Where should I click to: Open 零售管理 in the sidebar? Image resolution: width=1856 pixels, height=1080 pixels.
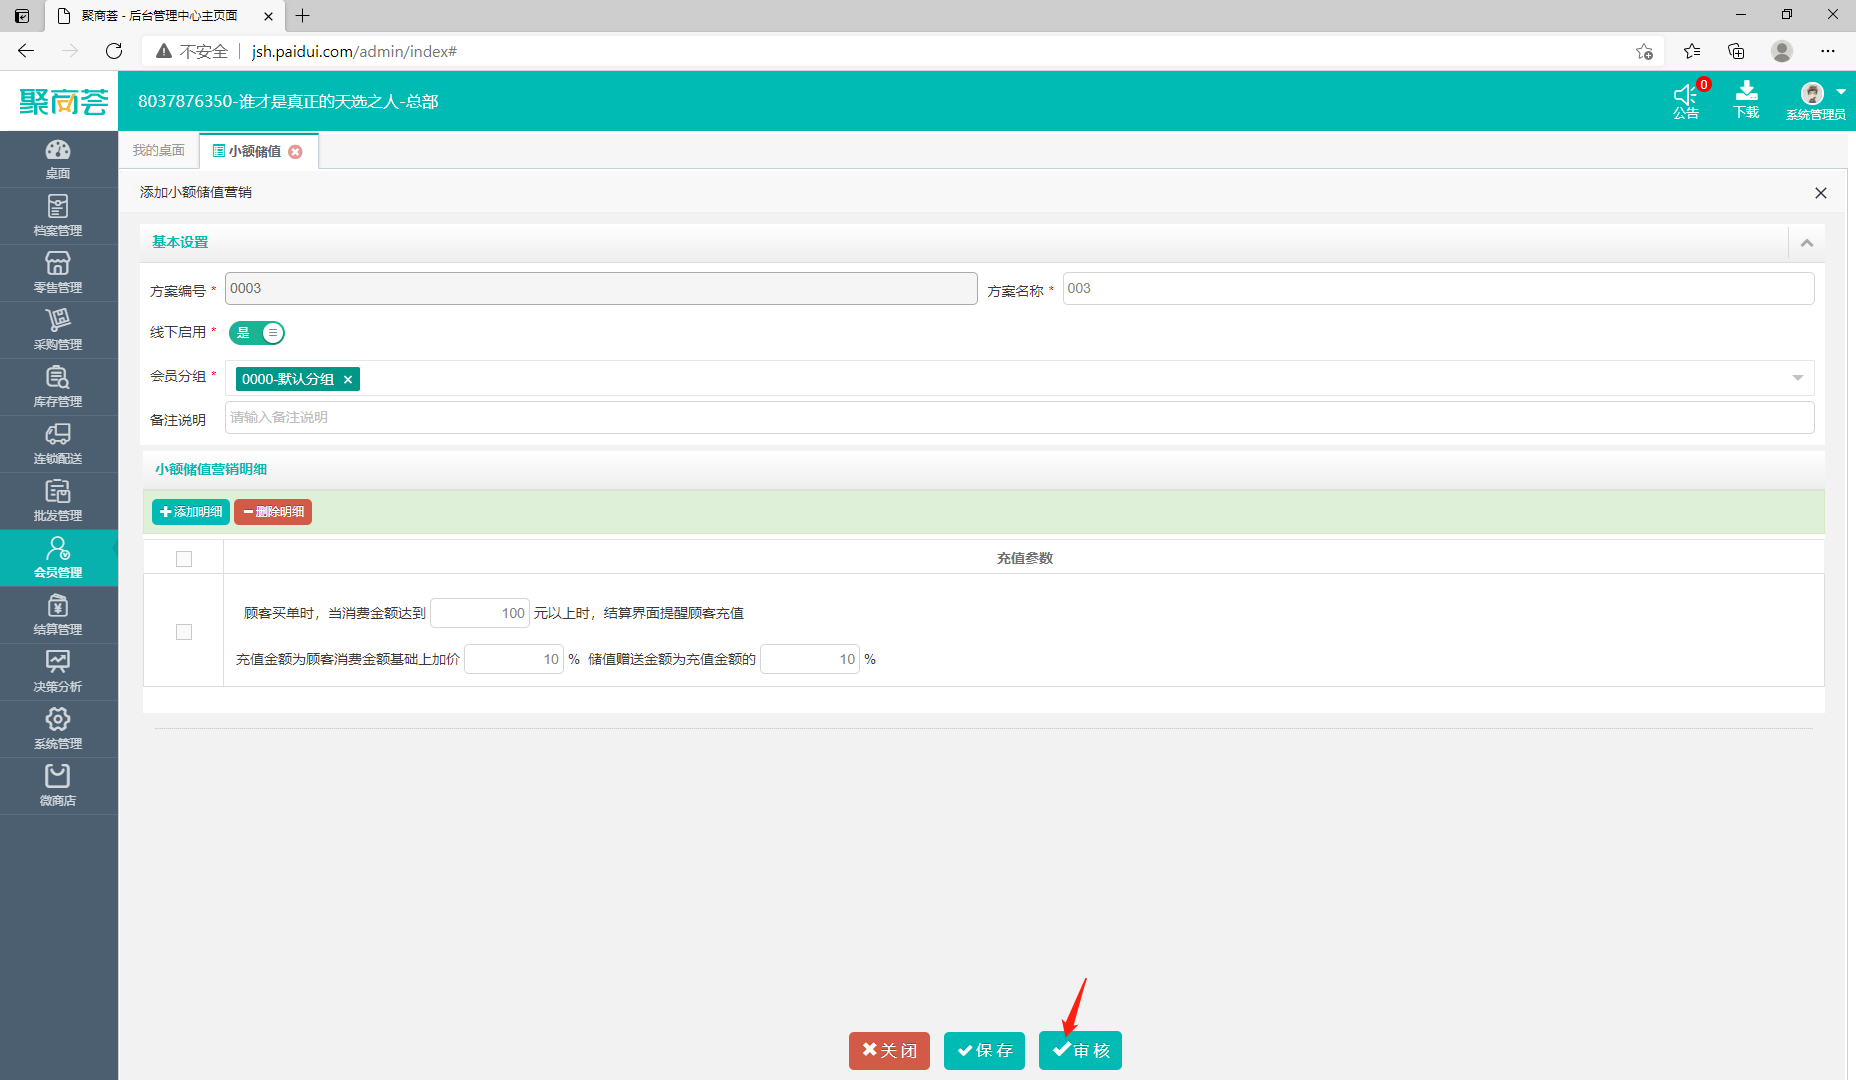point(58,273)
